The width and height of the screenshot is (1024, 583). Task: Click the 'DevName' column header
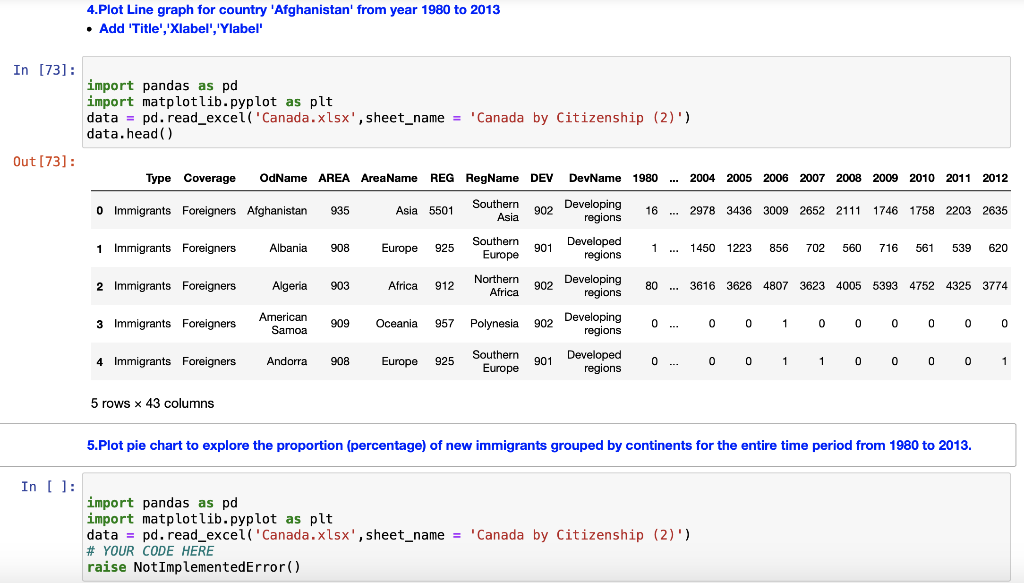point(595,178)
